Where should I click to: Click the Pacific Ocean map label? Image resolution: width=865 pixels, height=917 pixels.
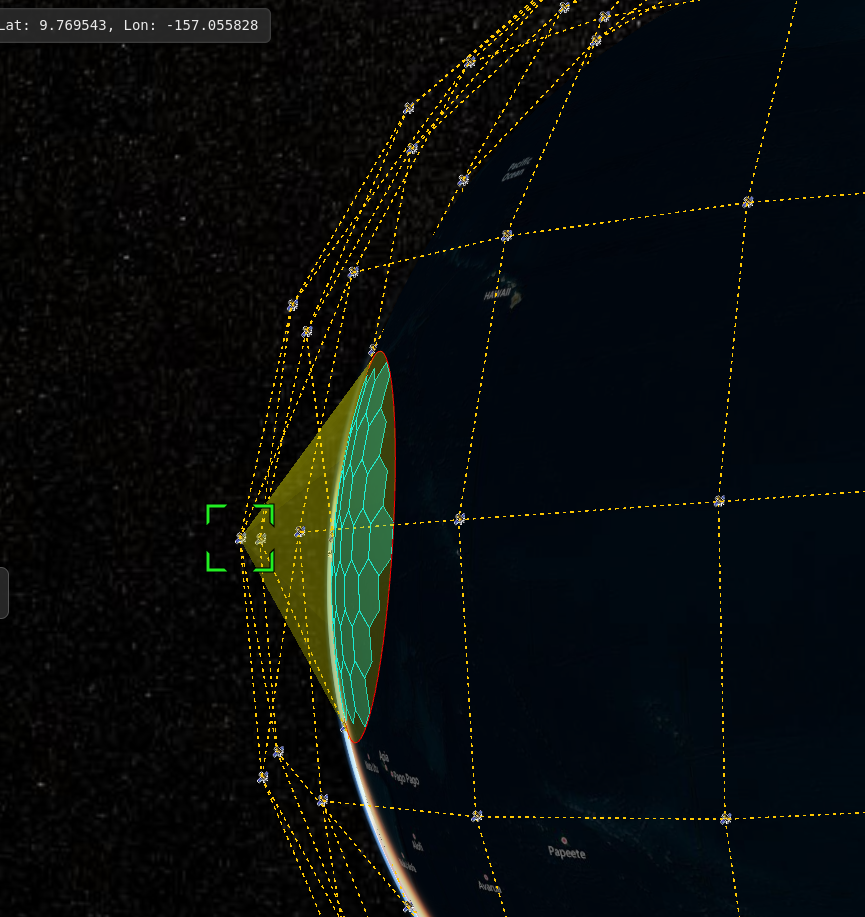point(516,170)
